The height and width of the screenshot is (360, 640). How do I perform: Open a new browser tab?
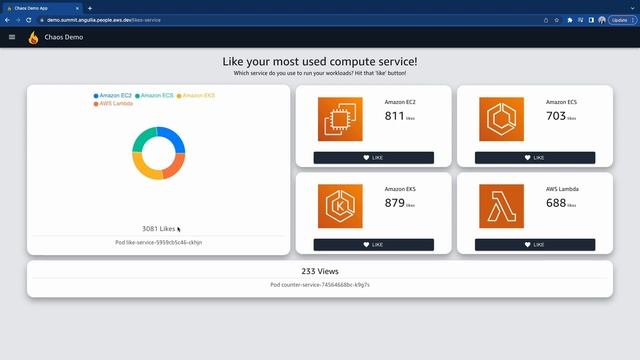click(x=90, y=8)
